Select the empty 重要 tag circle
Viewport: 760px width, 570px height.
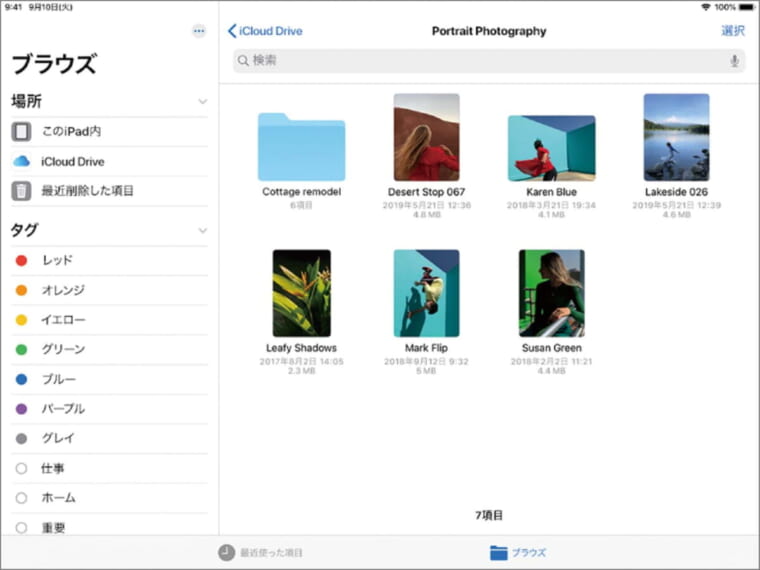point(22,527)
